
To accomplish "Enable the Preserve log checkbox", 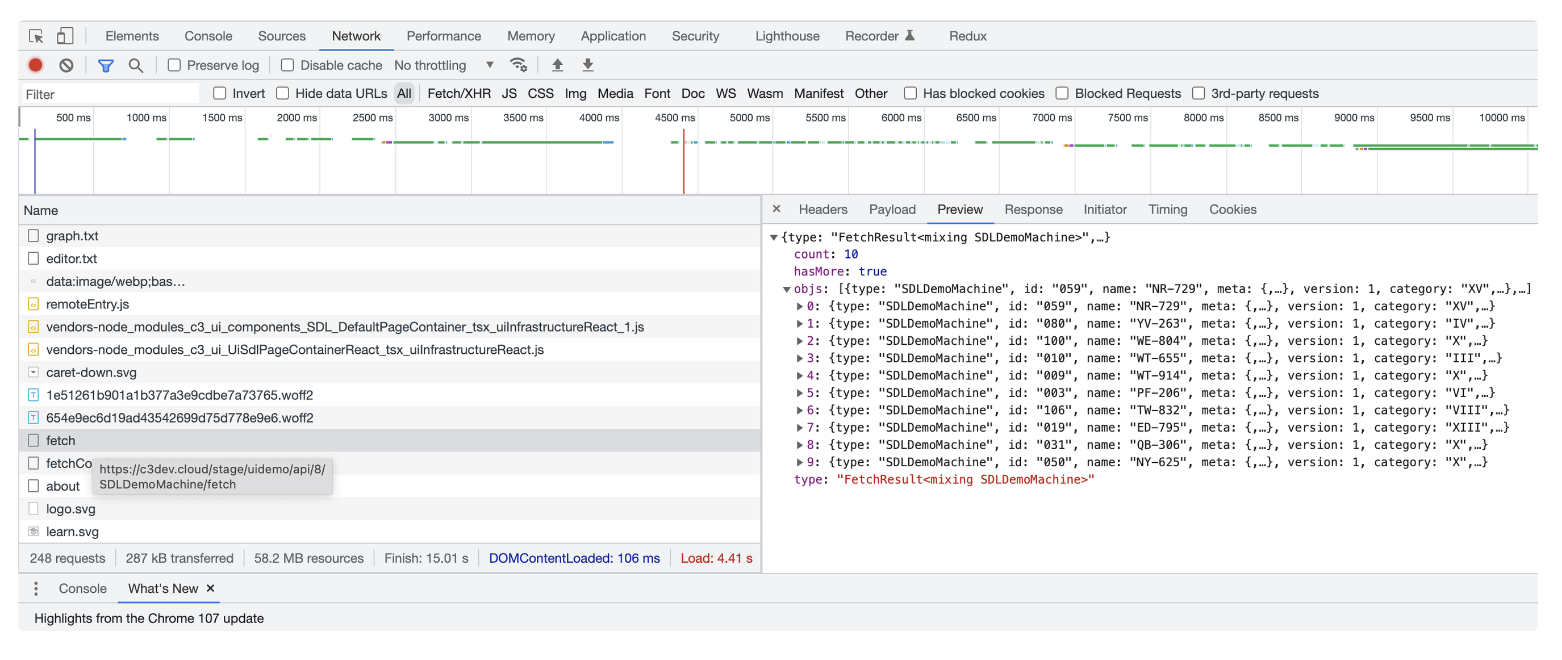I will click(174, 64).
